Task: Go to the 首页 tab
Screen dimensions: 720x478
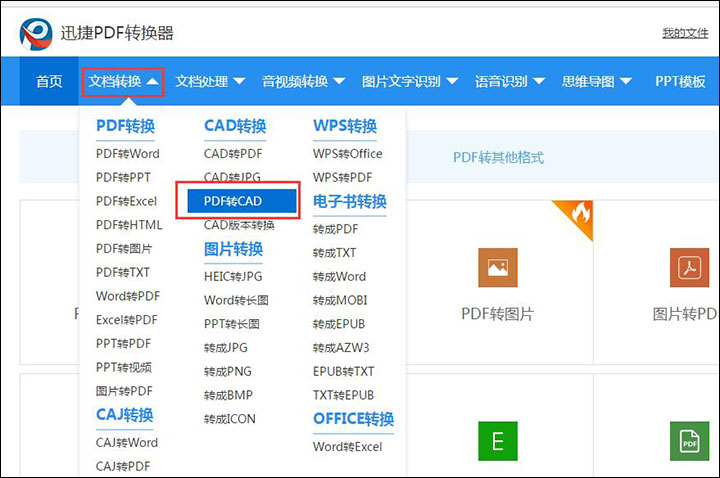Action: [49, 82]
